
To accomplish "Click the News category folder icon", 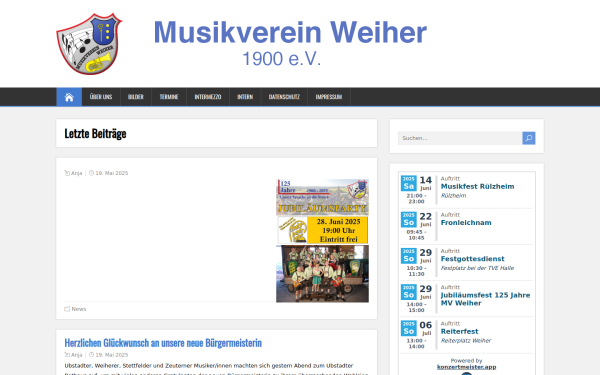I will click(67, 309).
